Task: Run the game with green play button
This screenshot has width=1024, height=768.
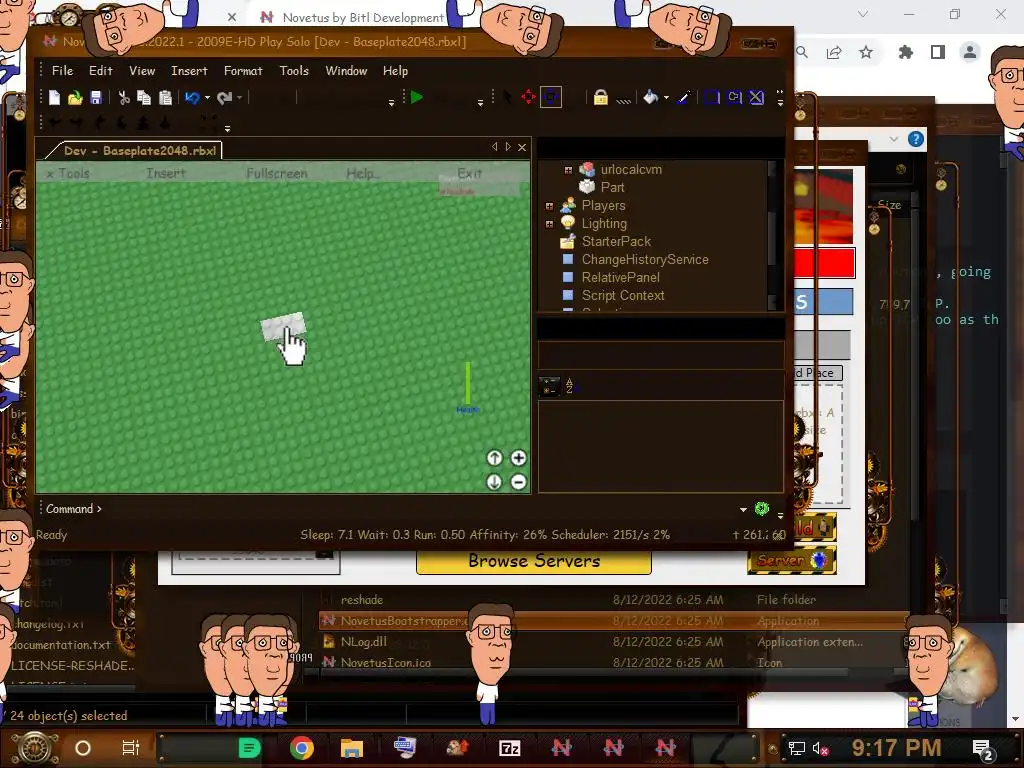Action: pos(417,97)
